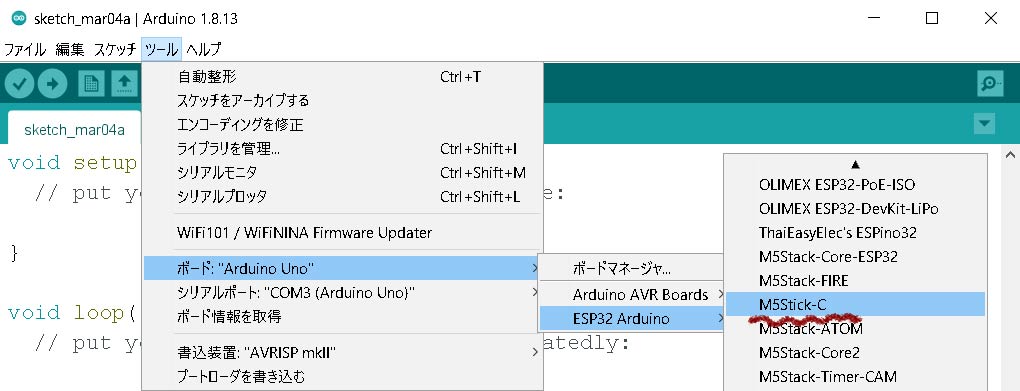Click the Arduino logo in the title bar
The image size is (1020, 391).
point(19,18)
